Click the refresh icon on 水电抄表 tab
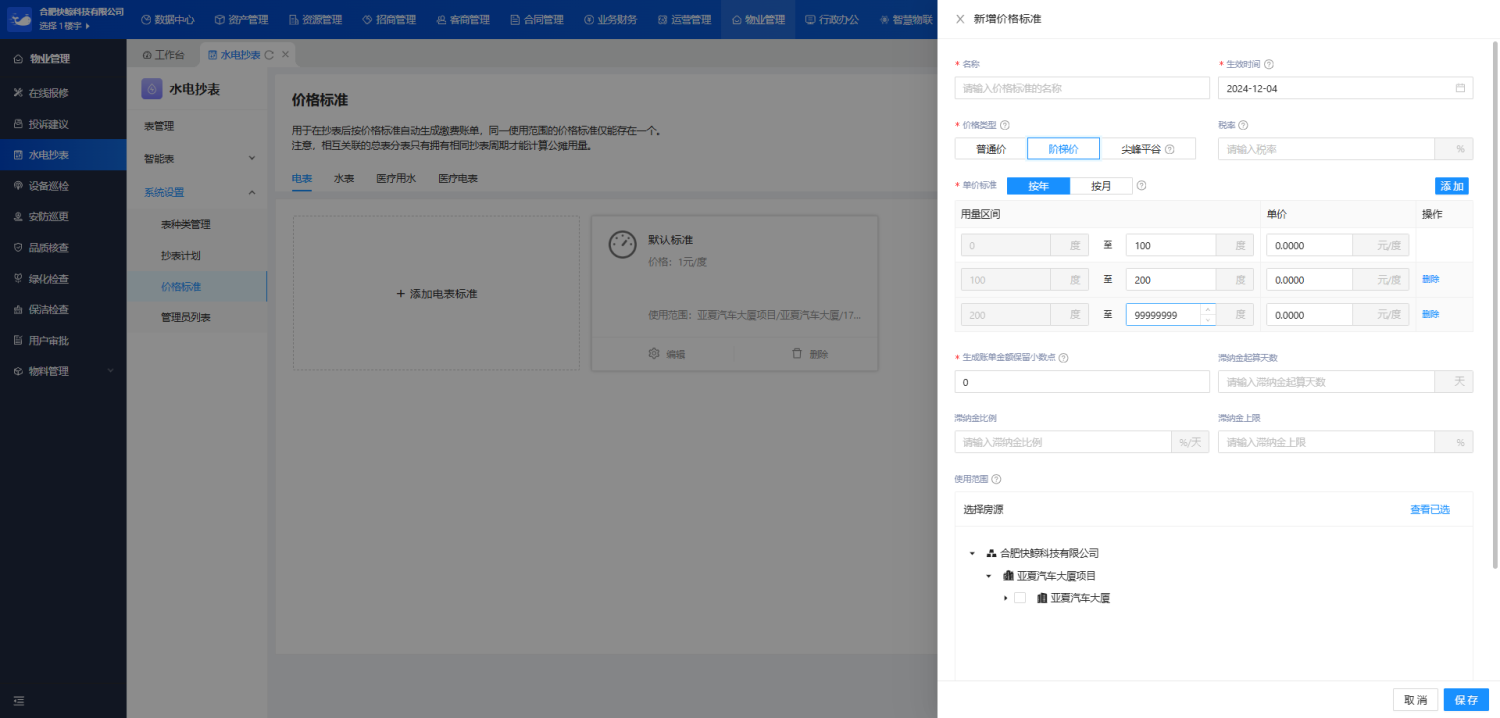The width and height of the screenshot is (1500, 718). (x=269, y=55)
